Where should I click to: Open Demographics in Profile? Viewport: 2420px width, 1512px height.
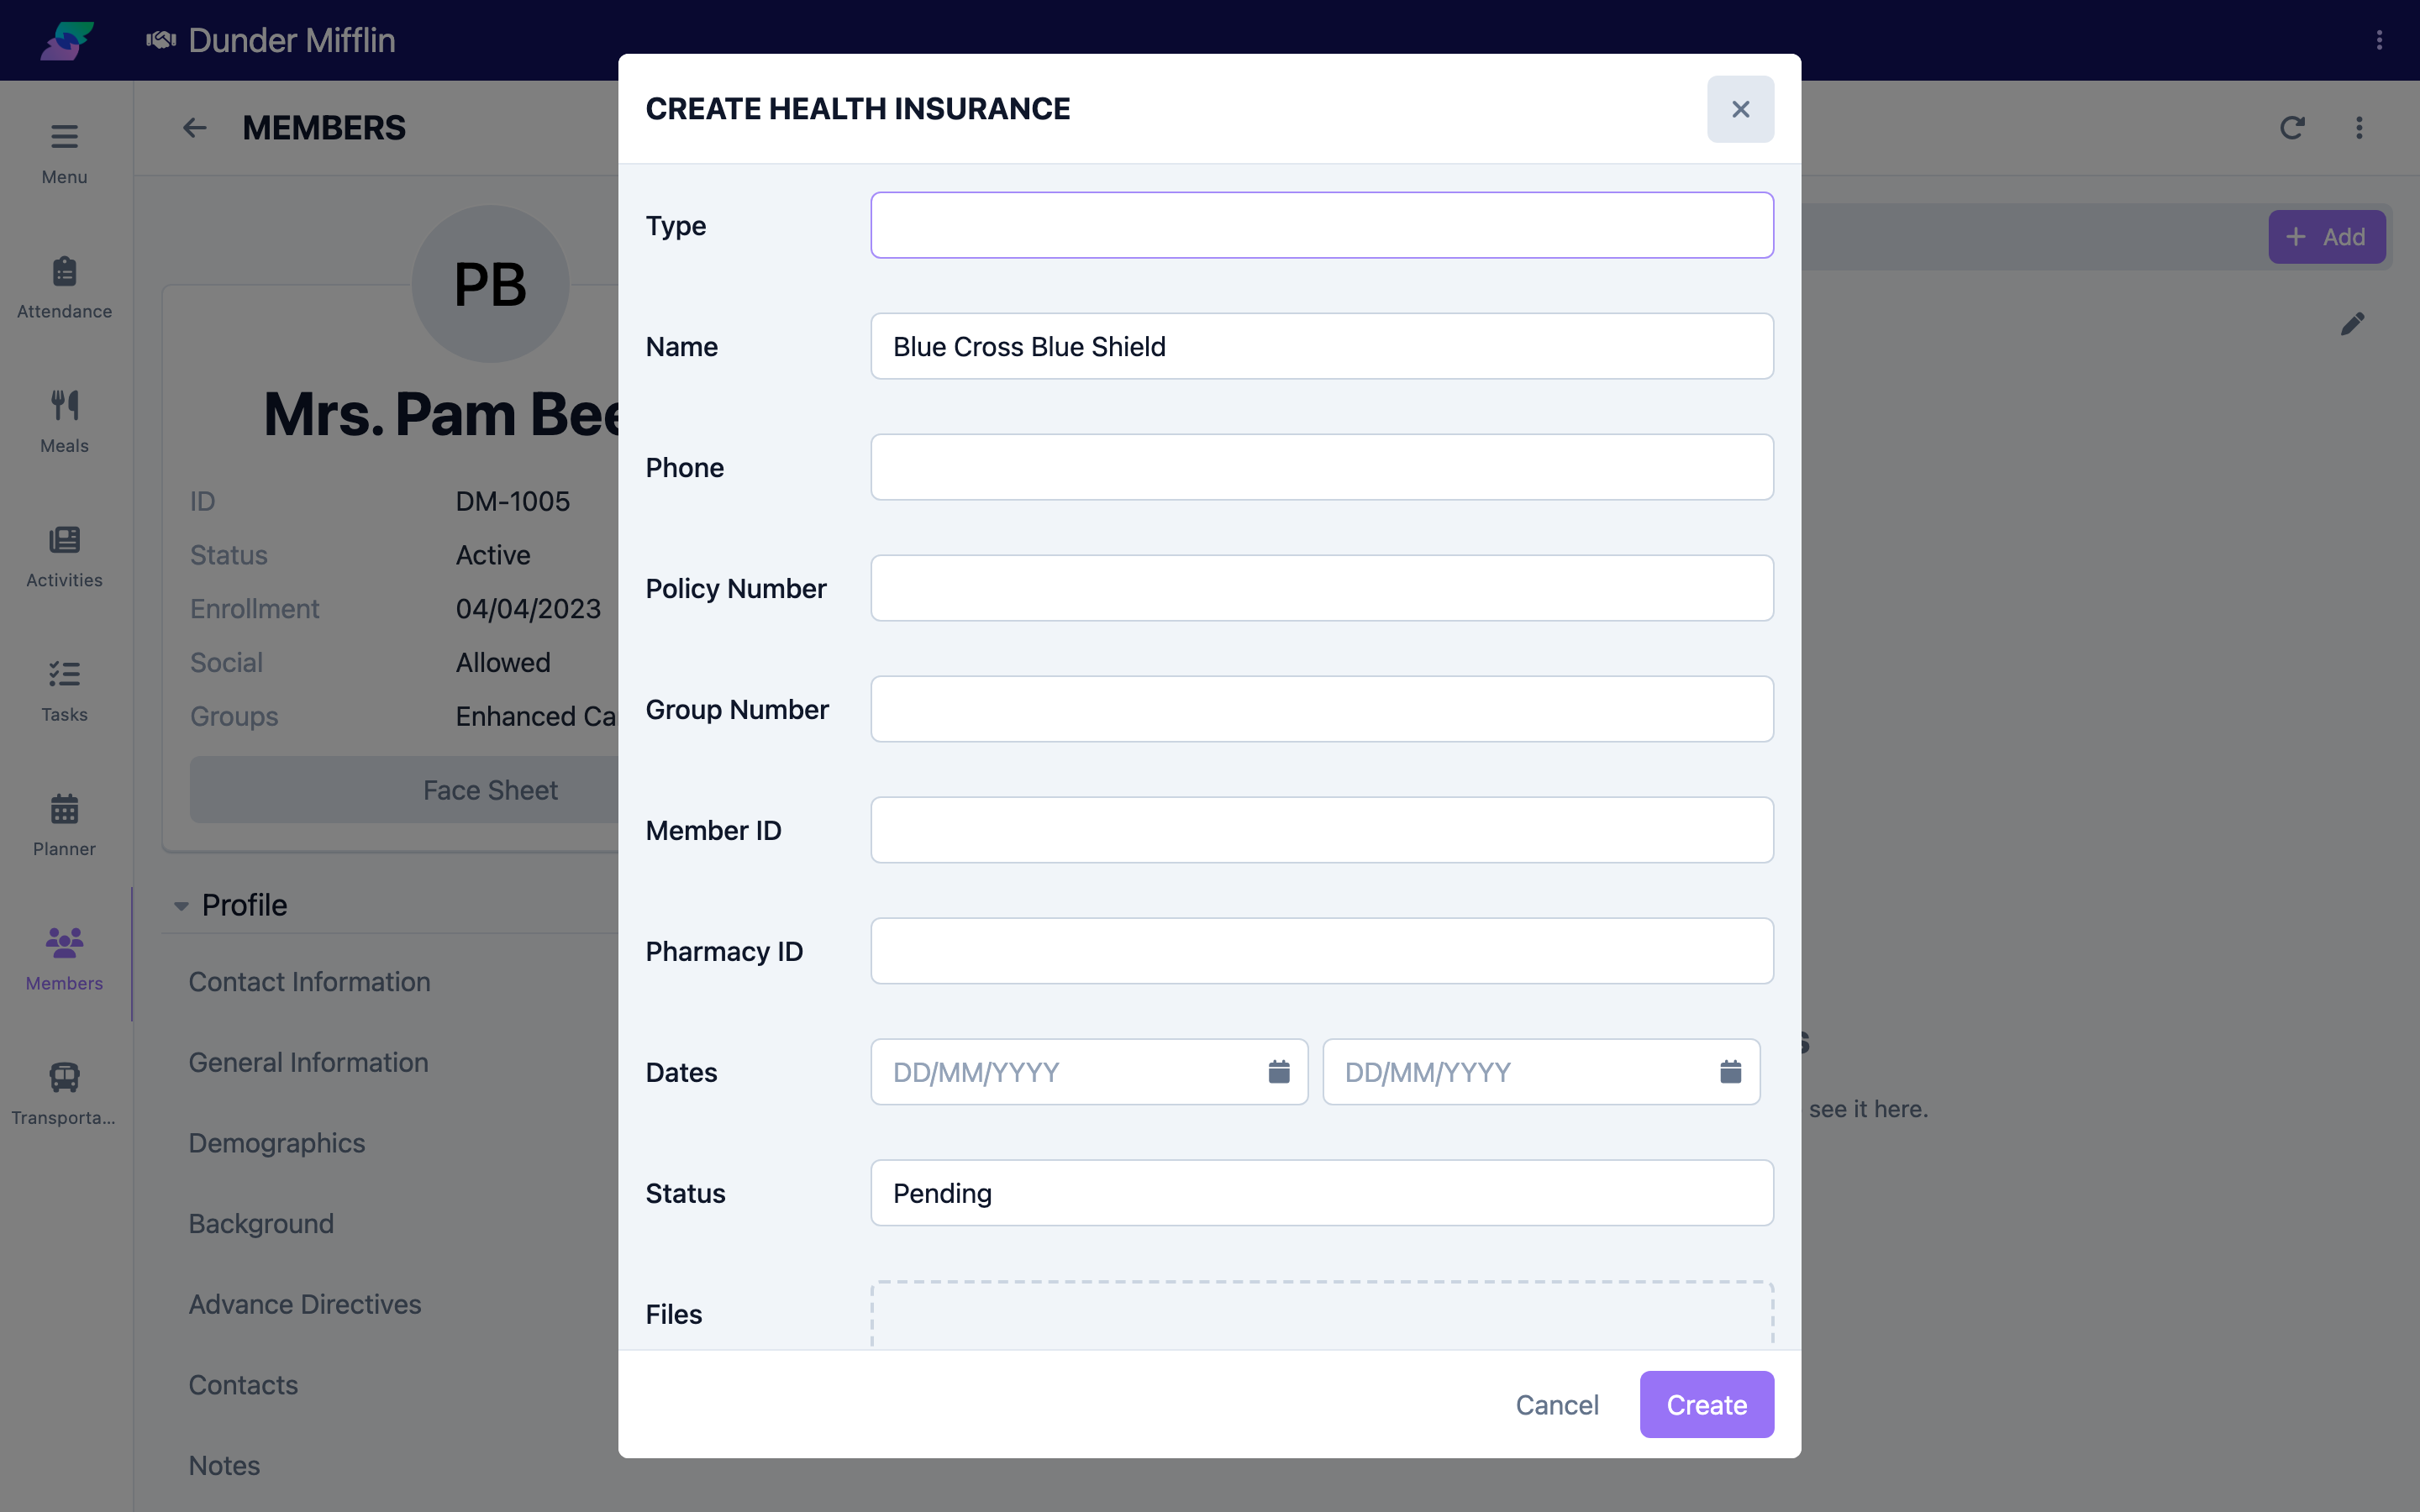(277, 1143)
